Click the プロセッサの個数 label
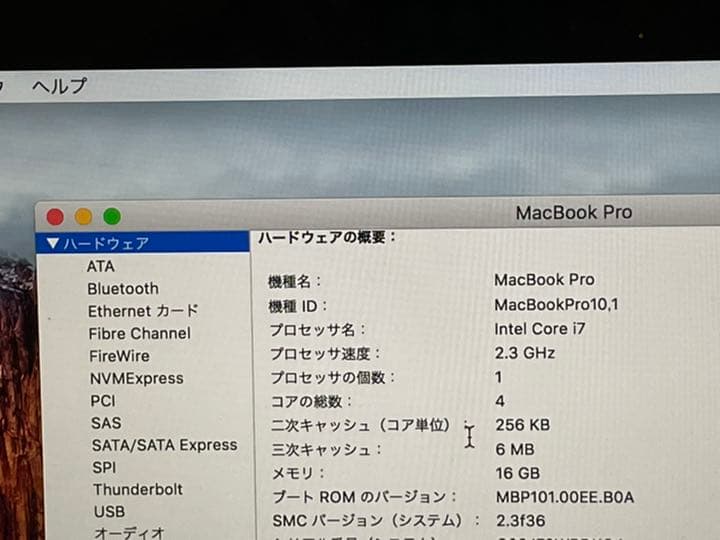This screenshot has width=720, height=540. pyautogui.click(x=333, y=378)
